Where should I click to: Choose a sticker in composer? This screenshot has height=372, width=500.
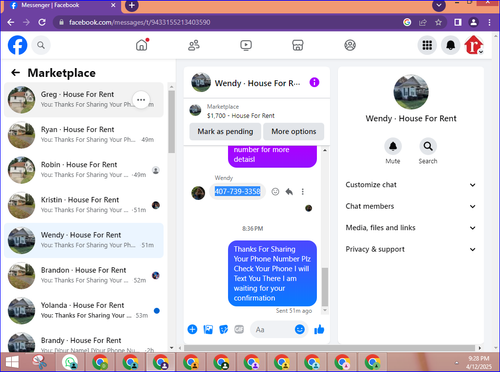click(223, 329)
